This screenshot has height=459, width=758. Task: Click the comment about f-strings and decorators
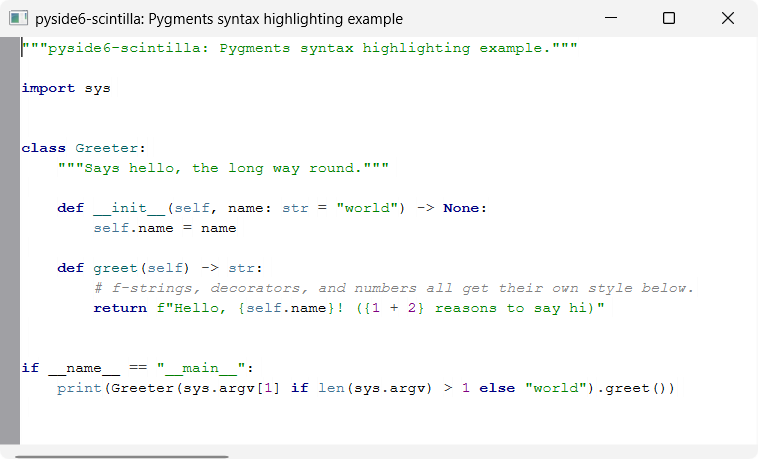[x=394, y=288]
